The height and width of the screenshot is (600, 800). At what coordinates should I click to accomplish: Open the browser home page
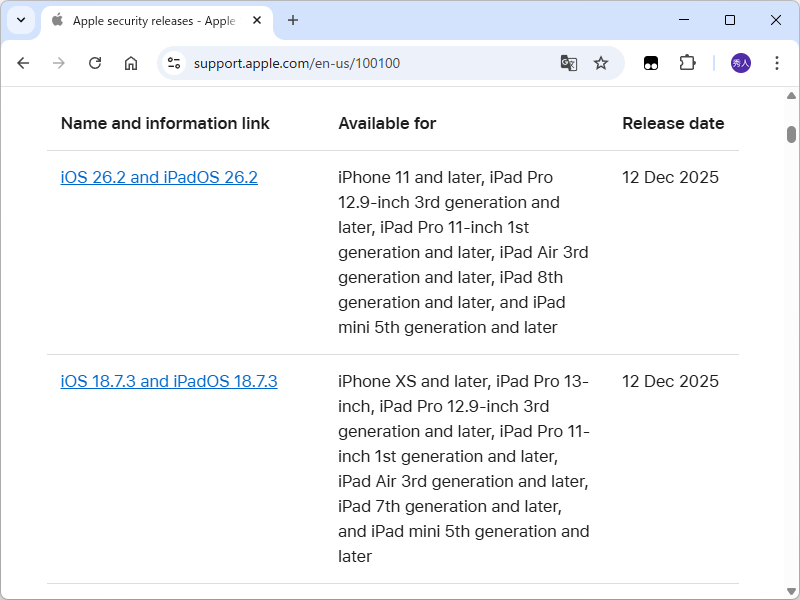click(131, 62)
